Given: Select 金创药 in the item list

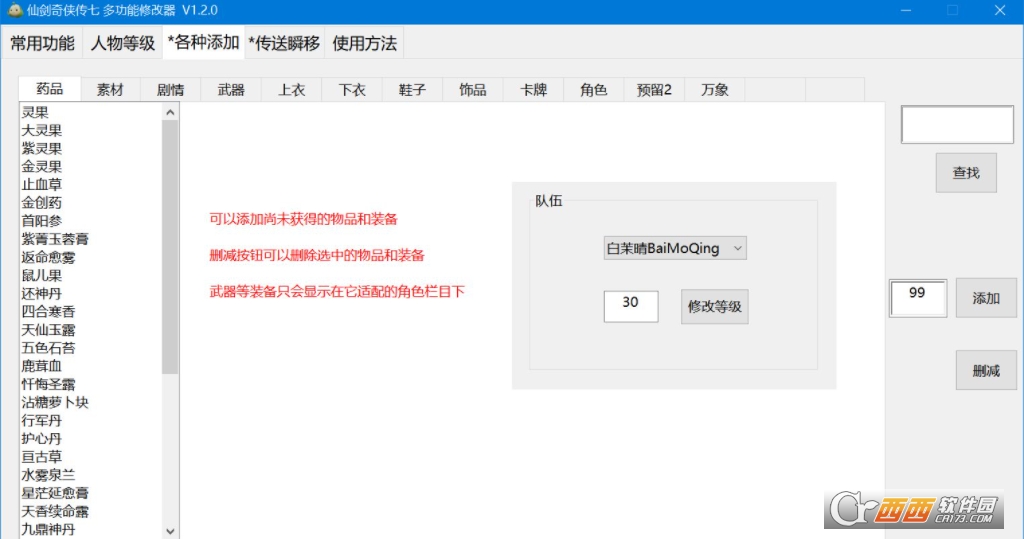Looking at the screenshot, I should [x=42, y=203].
